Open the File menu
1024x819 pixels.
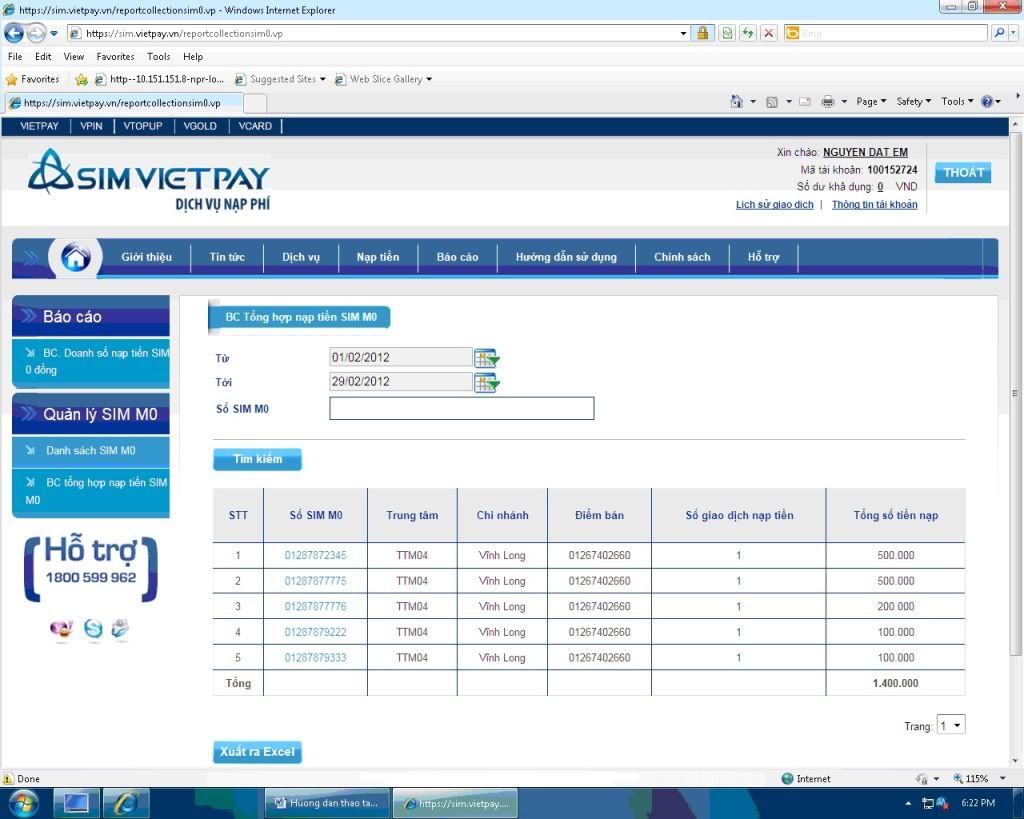coord(15,57)
